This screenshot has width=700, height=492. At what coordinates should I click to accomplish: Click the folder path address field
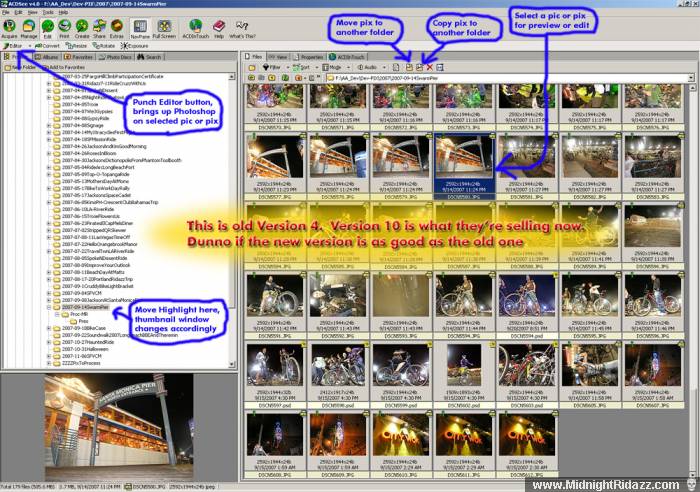coord(508,78)
